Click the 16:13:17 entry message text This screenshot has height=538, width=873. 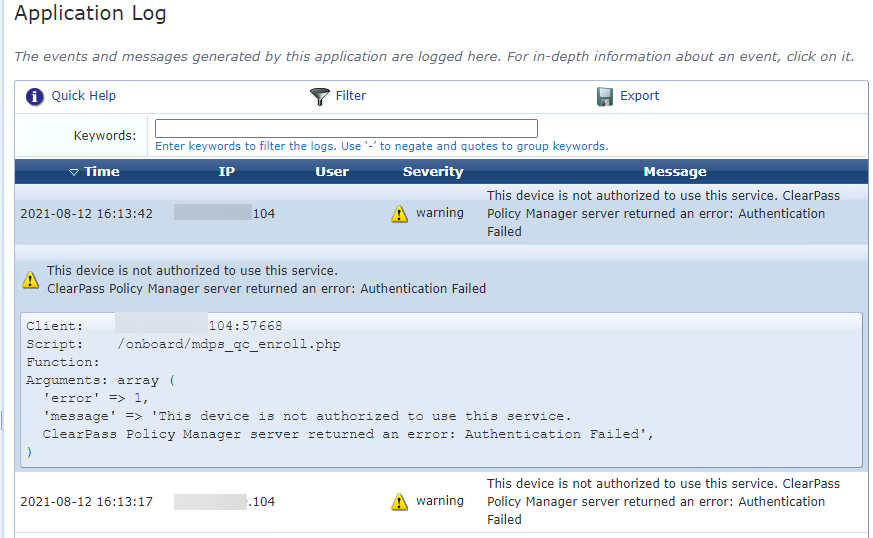click(x=663, y=502)
